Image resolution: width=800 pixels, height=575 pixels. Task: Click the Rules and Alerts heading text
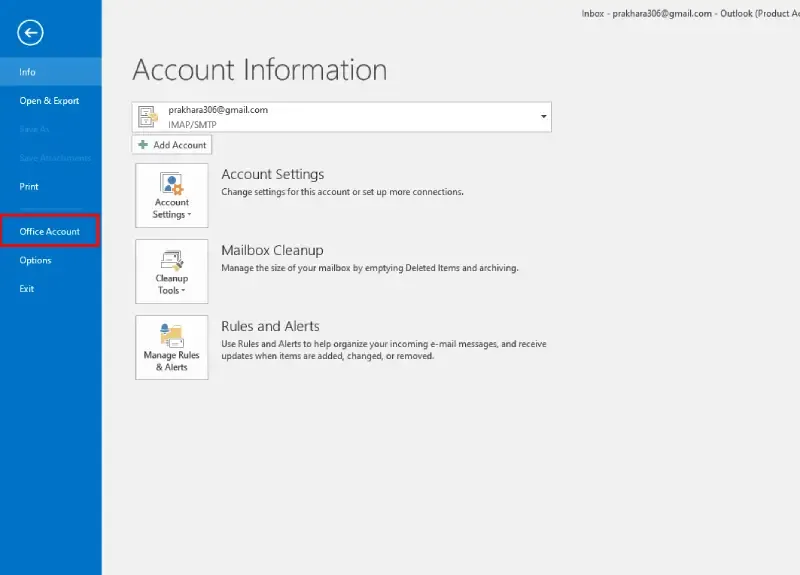(270, 327)
